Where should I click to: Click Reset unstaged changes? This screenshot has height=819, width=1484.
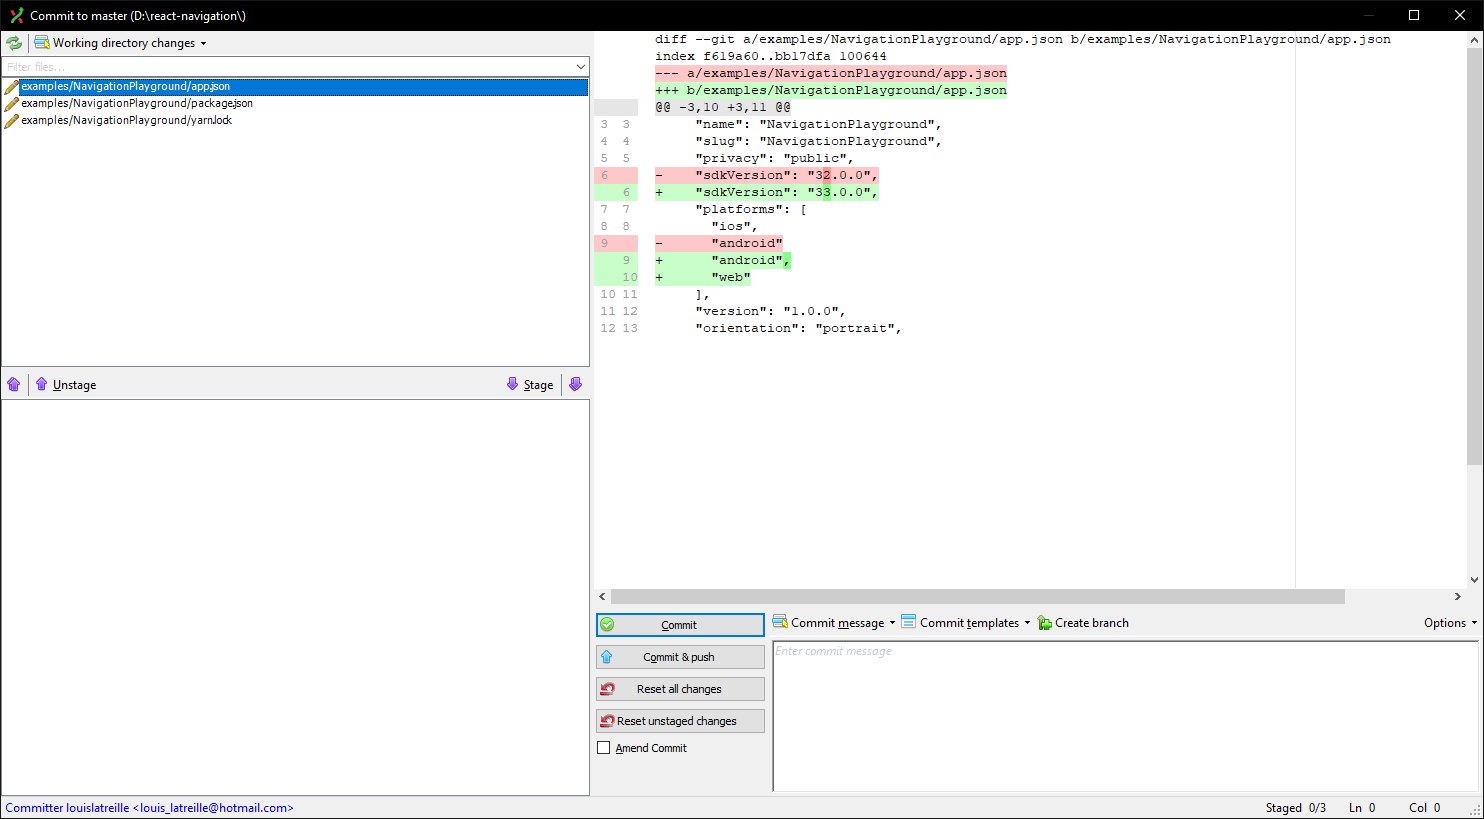(680, 720)
